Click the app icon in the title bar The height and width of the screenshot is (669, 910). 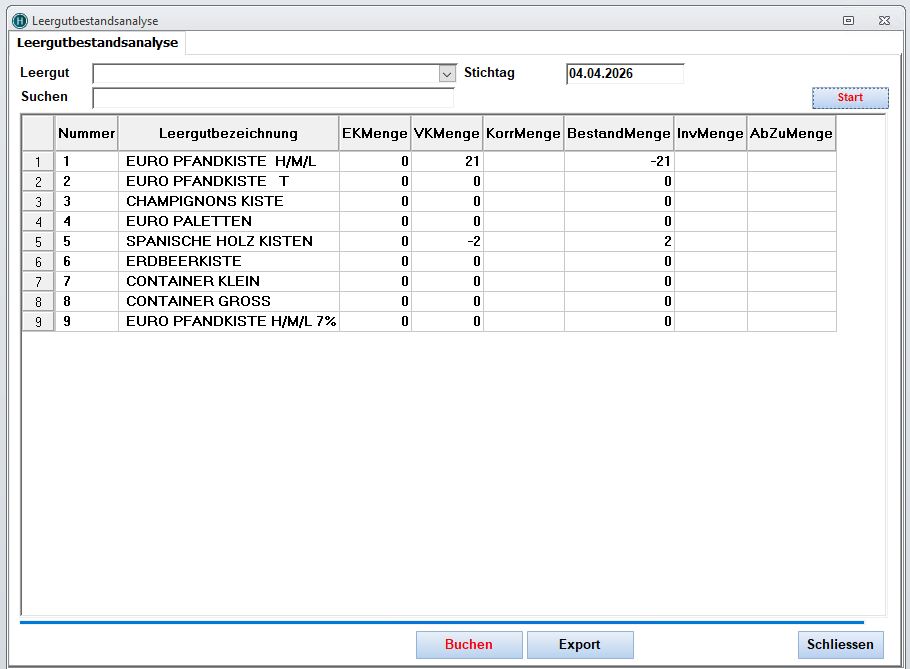pos(19,20)
